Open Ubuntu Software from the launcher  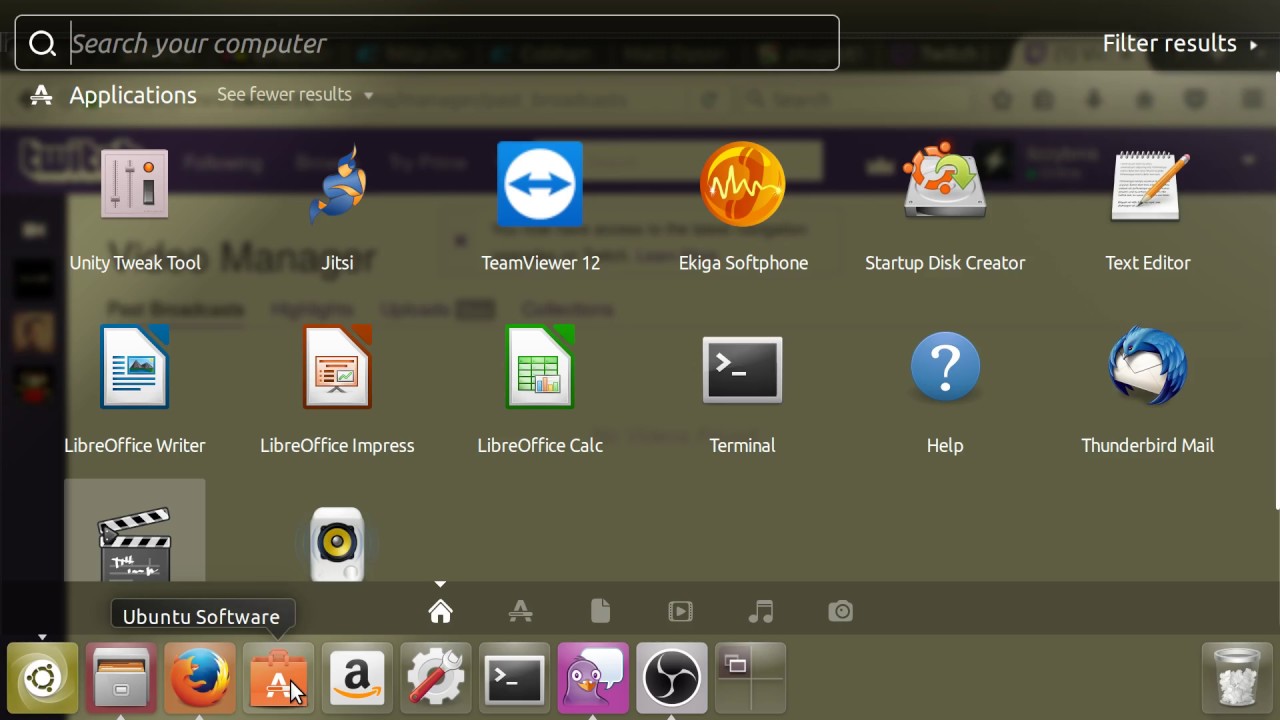(278, 679)
